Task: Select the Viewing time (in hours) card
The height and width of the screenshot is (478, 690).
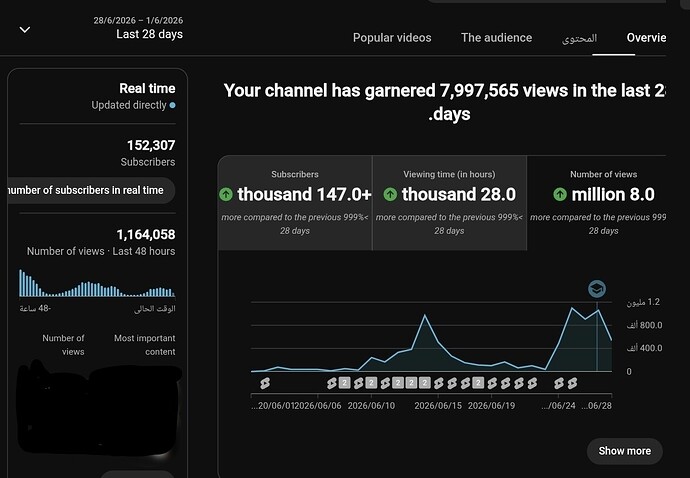Action: pyautogui.click(x=449, y=202)
